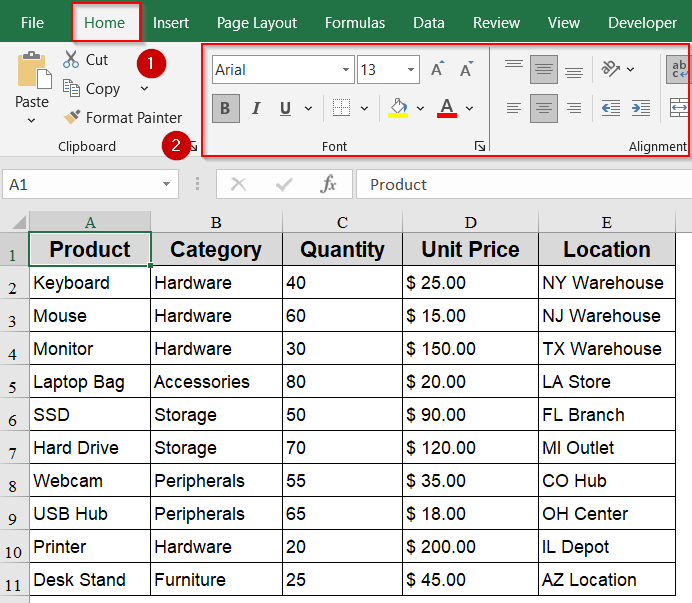The height and width of the screenshot is (603, 692).
Task: Increase font size with larger A icon
Action: [x=438, y=69]
